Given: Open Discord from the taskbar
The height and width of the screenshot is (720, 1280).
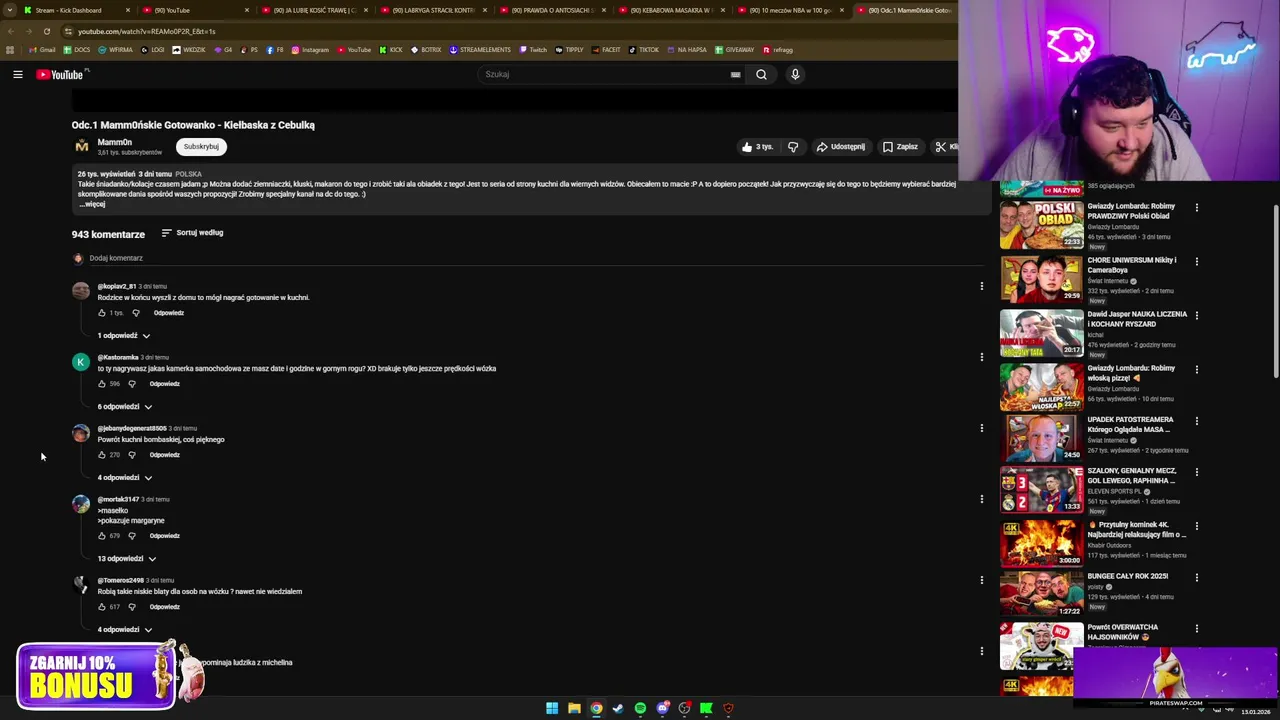Looking at the screenshot, I should [662, 708].
